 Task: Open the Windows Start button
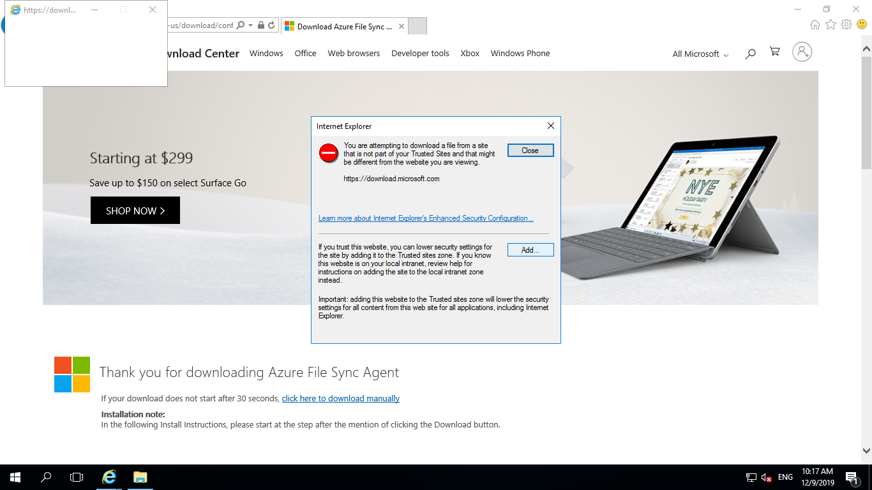(15, 477)
